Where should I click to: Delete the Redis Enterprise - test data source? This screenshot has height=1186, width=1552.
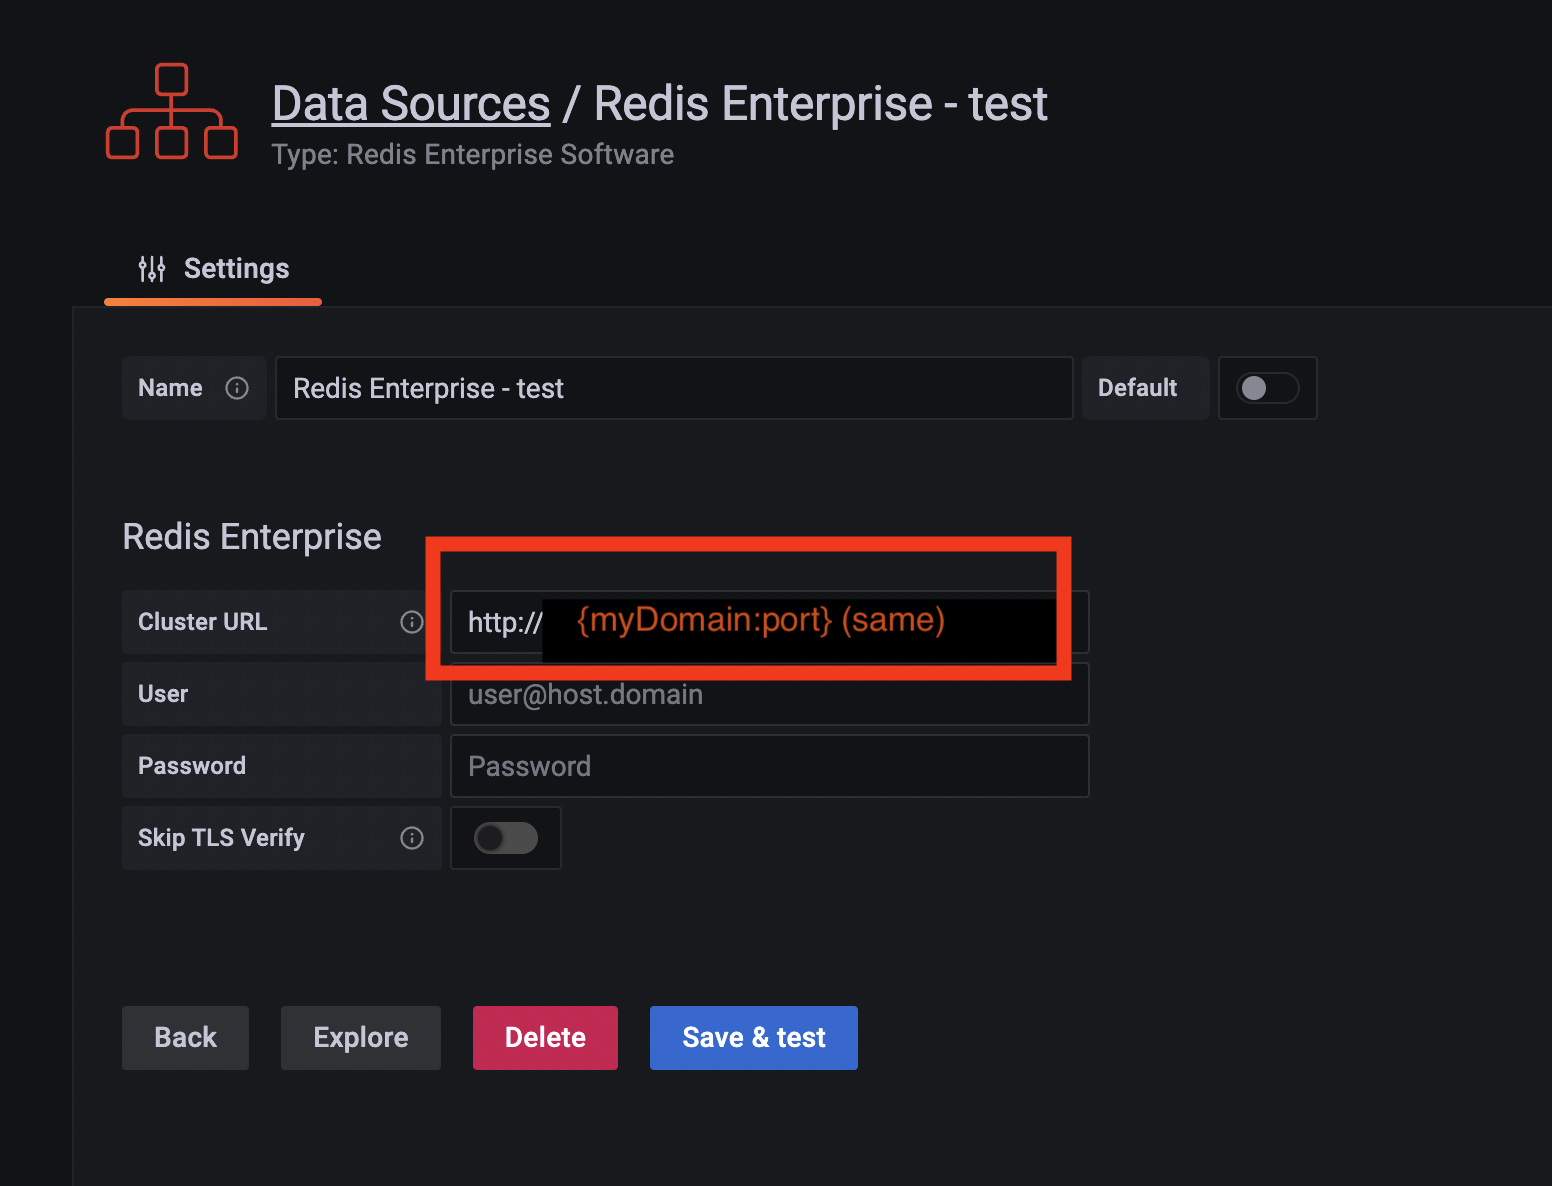pos(545,1037)
